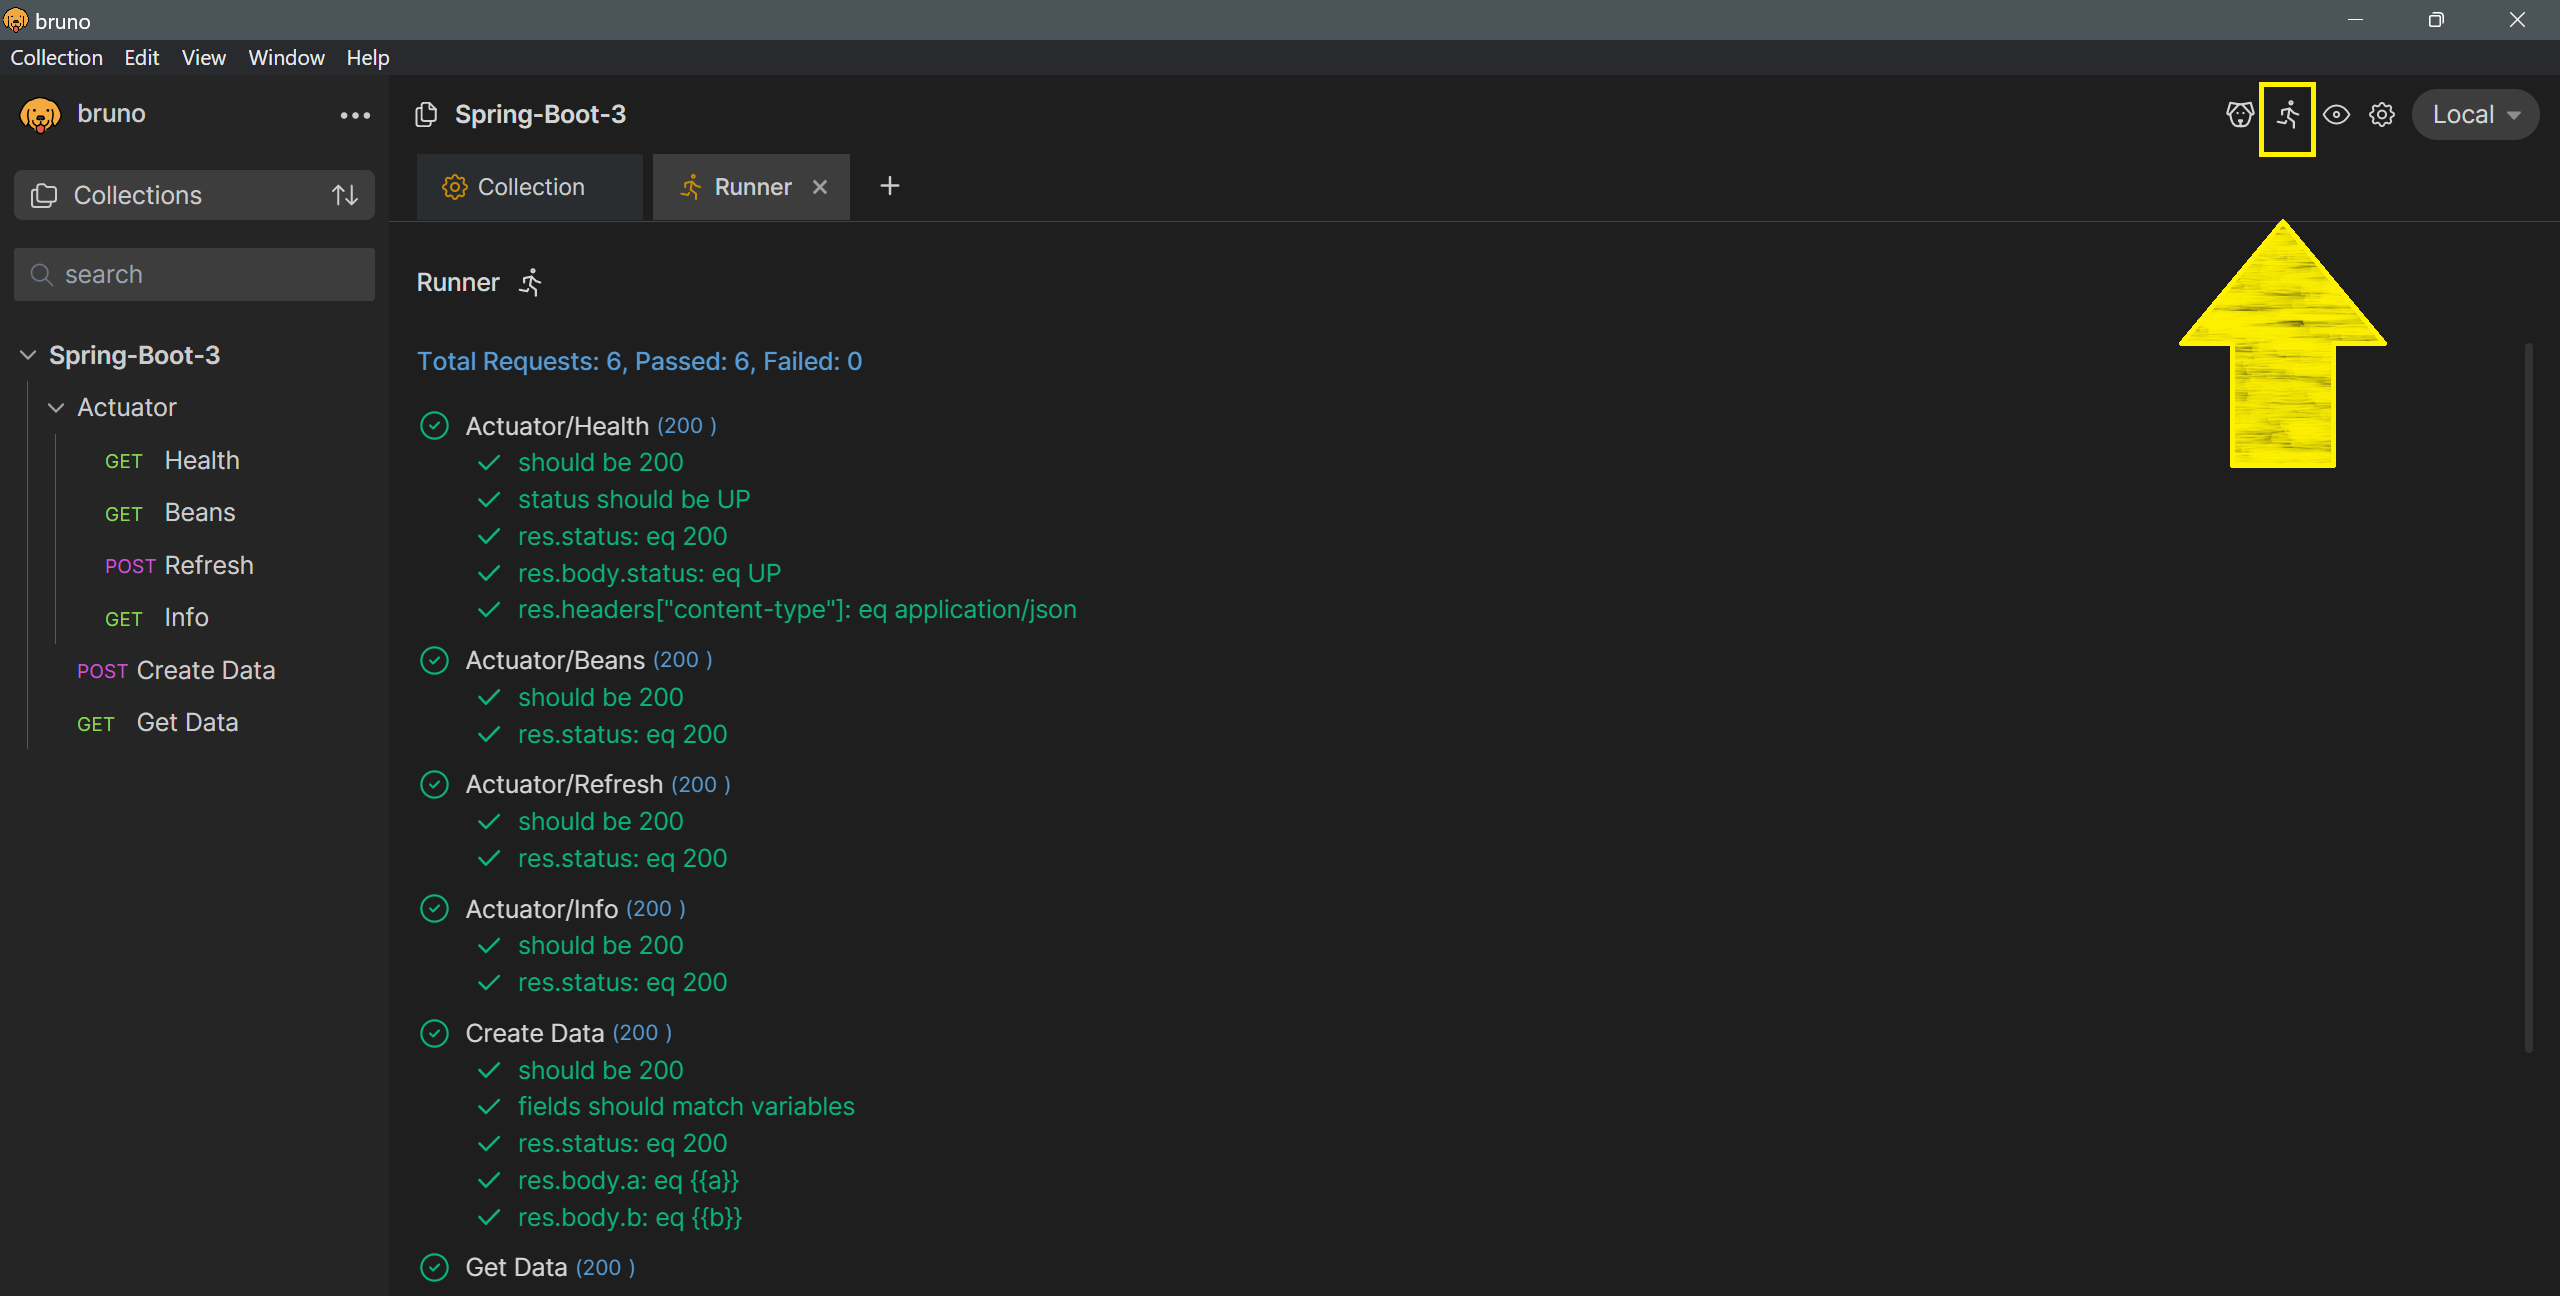
Task: Click the Collections header button
Action: pyautogui.click(x=194, y=195)
